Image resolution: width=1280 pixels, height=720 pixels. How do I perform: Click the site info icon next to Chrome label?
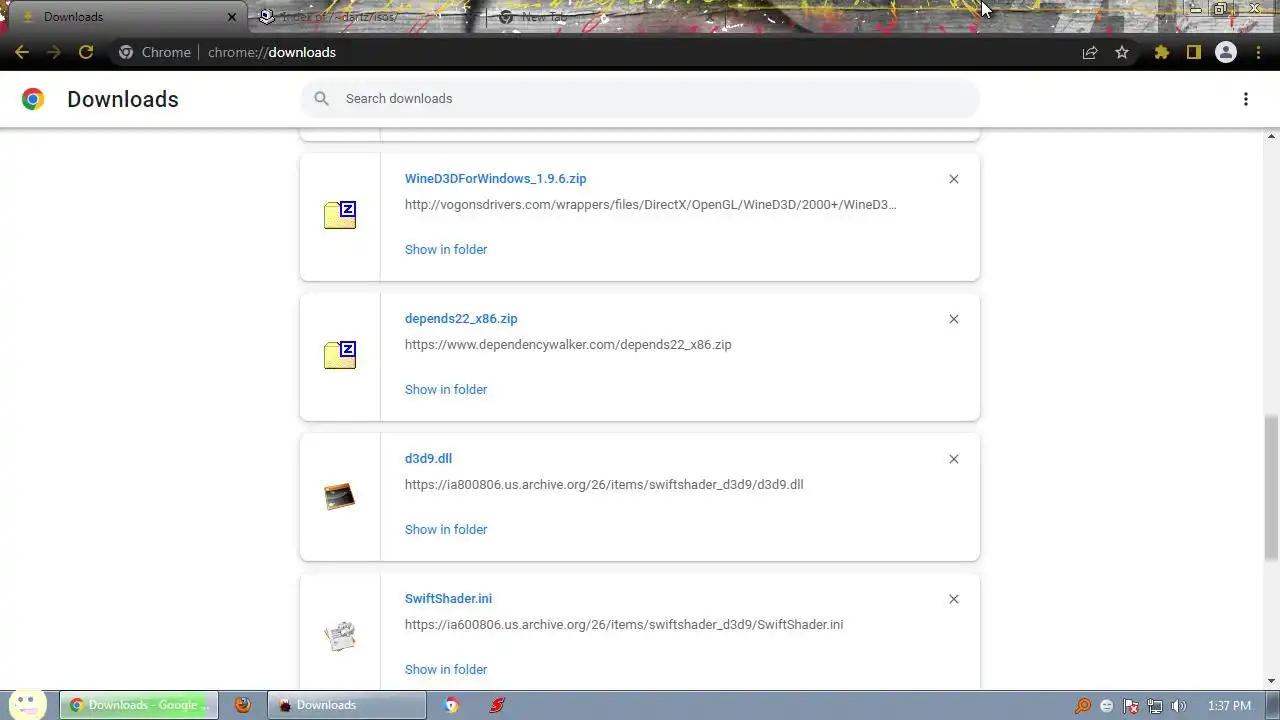tap(126, 52)
